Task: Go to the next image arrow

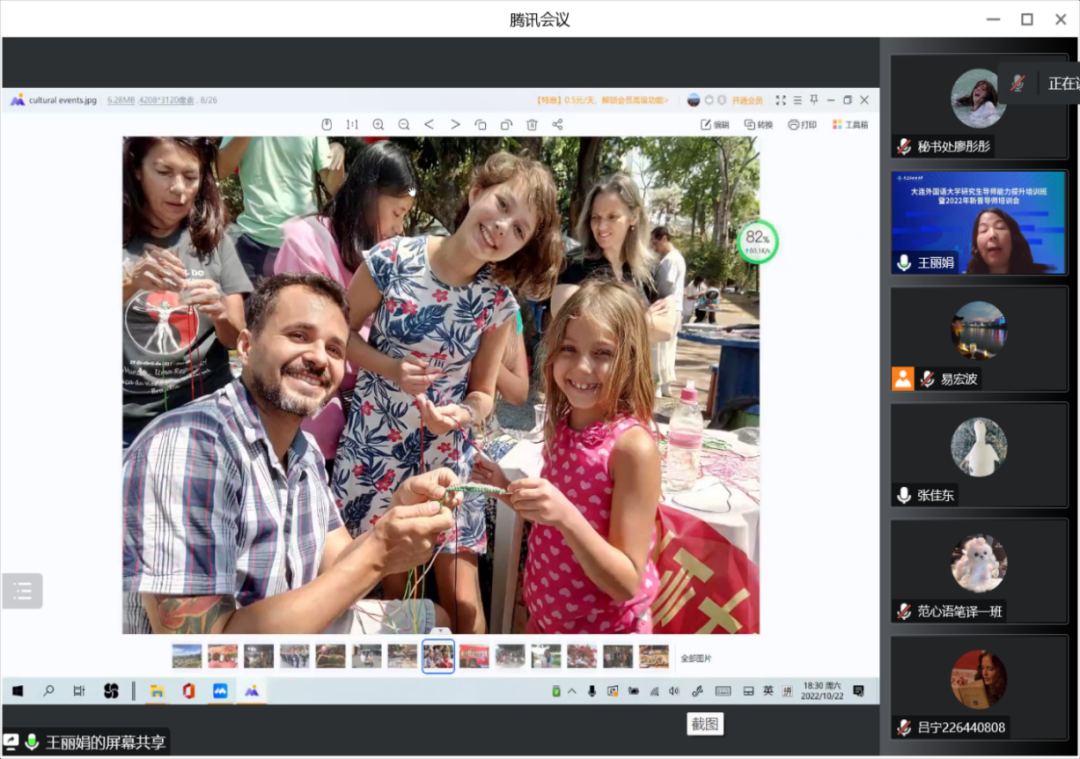Action: pyautogui.click(x=455, y=125)
